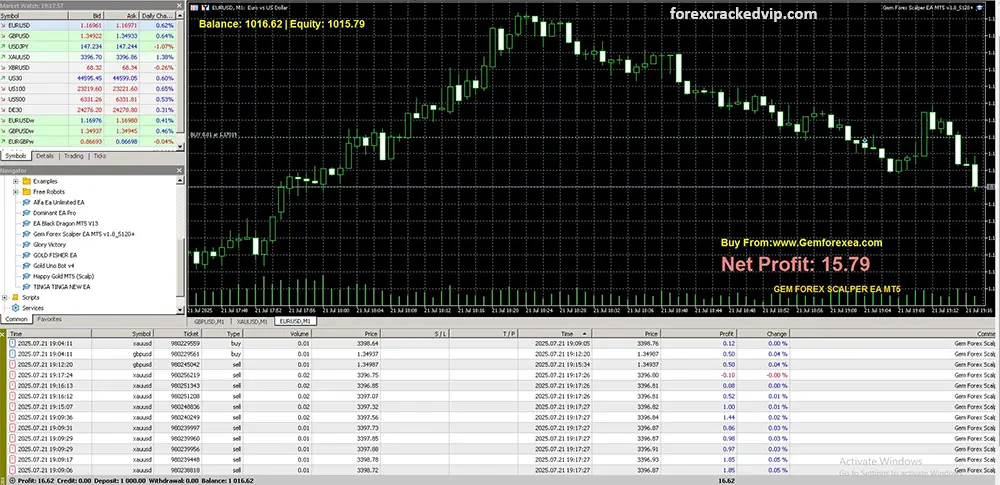This screenshot has height=485, width=1000.
Task: Click the Bid column header in Market Watch
Action: pyautogui.click(x=85, y=15)
